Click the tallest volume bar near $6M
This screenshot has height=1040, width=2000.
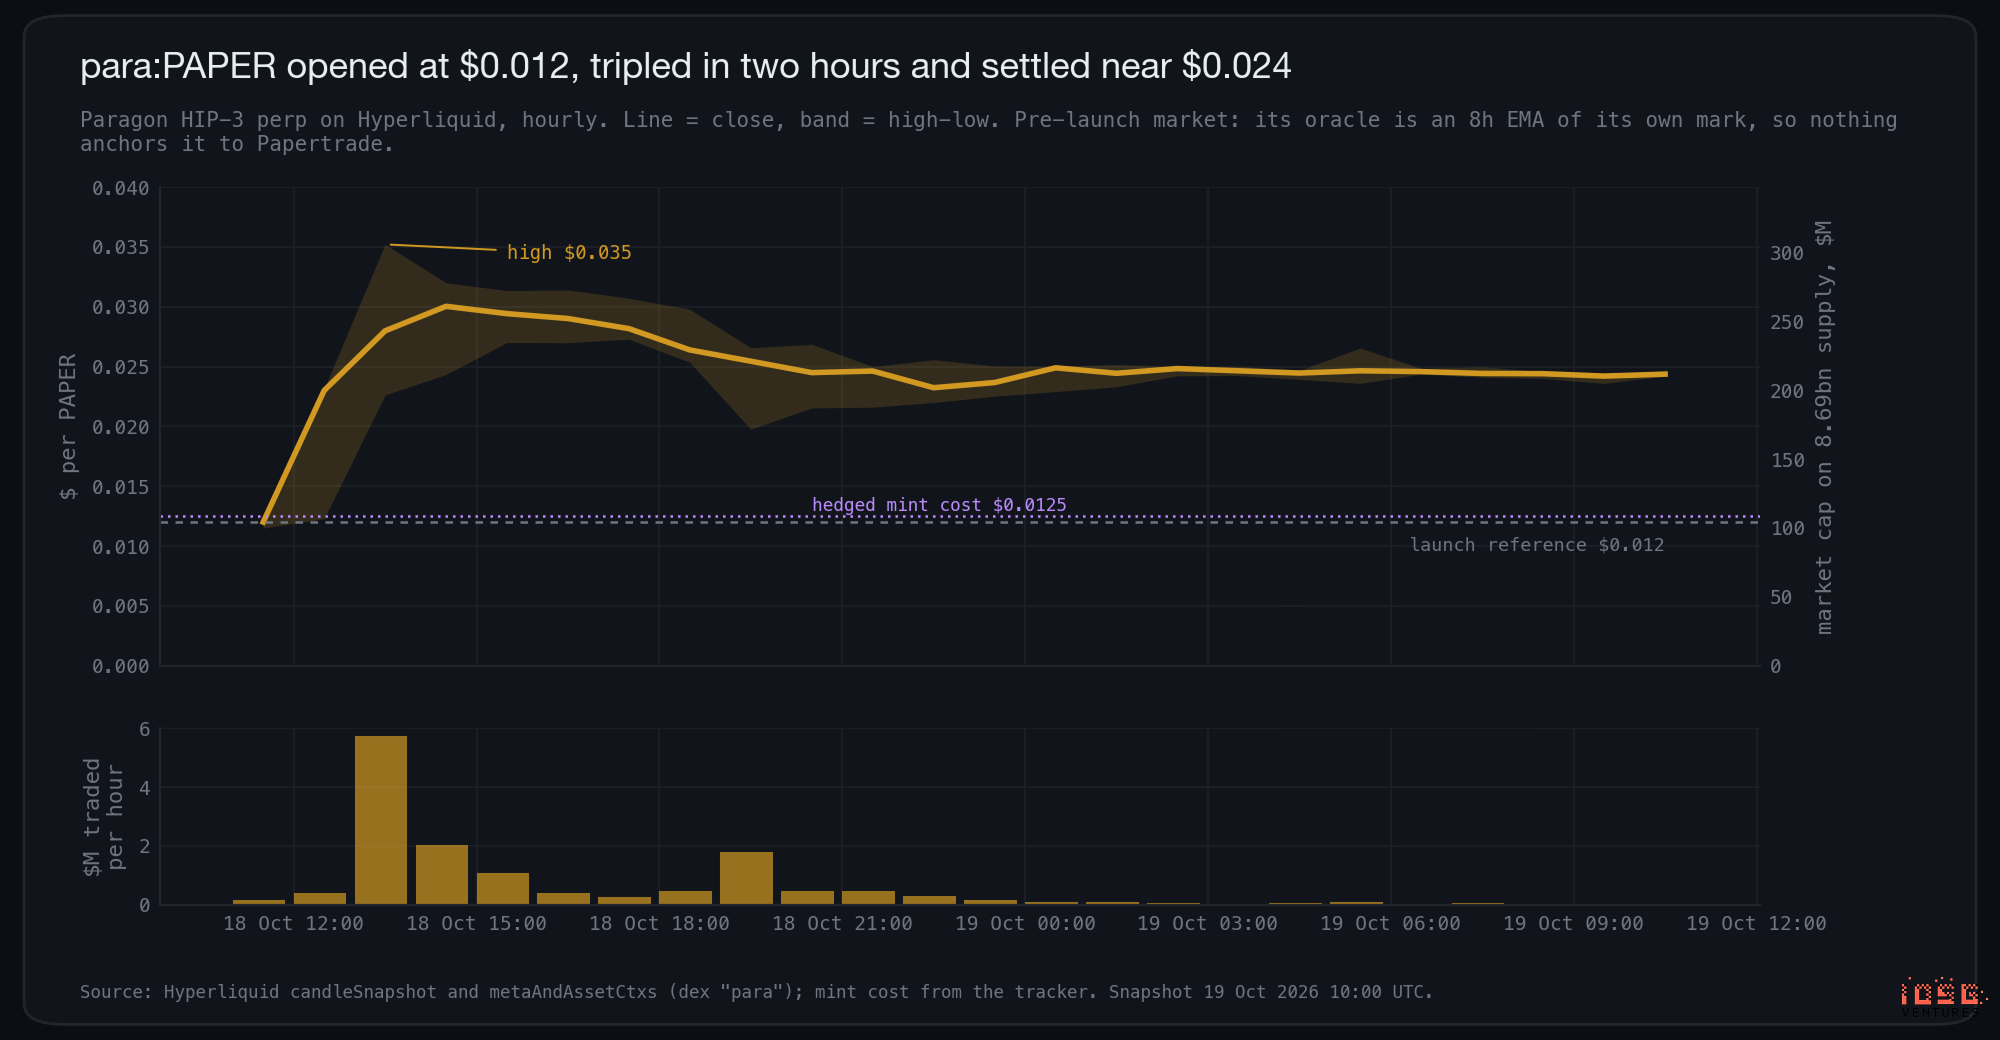tap(381, 820)
